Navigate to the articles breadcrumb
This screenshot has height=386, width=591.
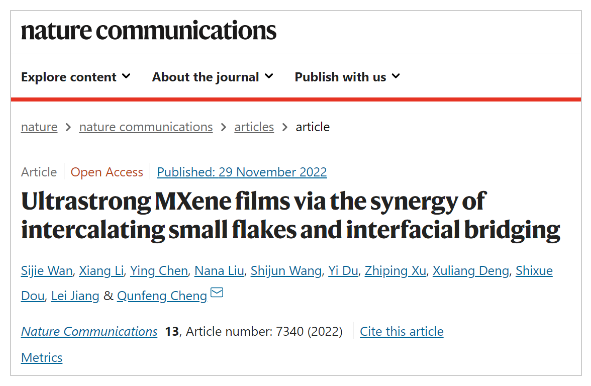(x=254, y=127)
